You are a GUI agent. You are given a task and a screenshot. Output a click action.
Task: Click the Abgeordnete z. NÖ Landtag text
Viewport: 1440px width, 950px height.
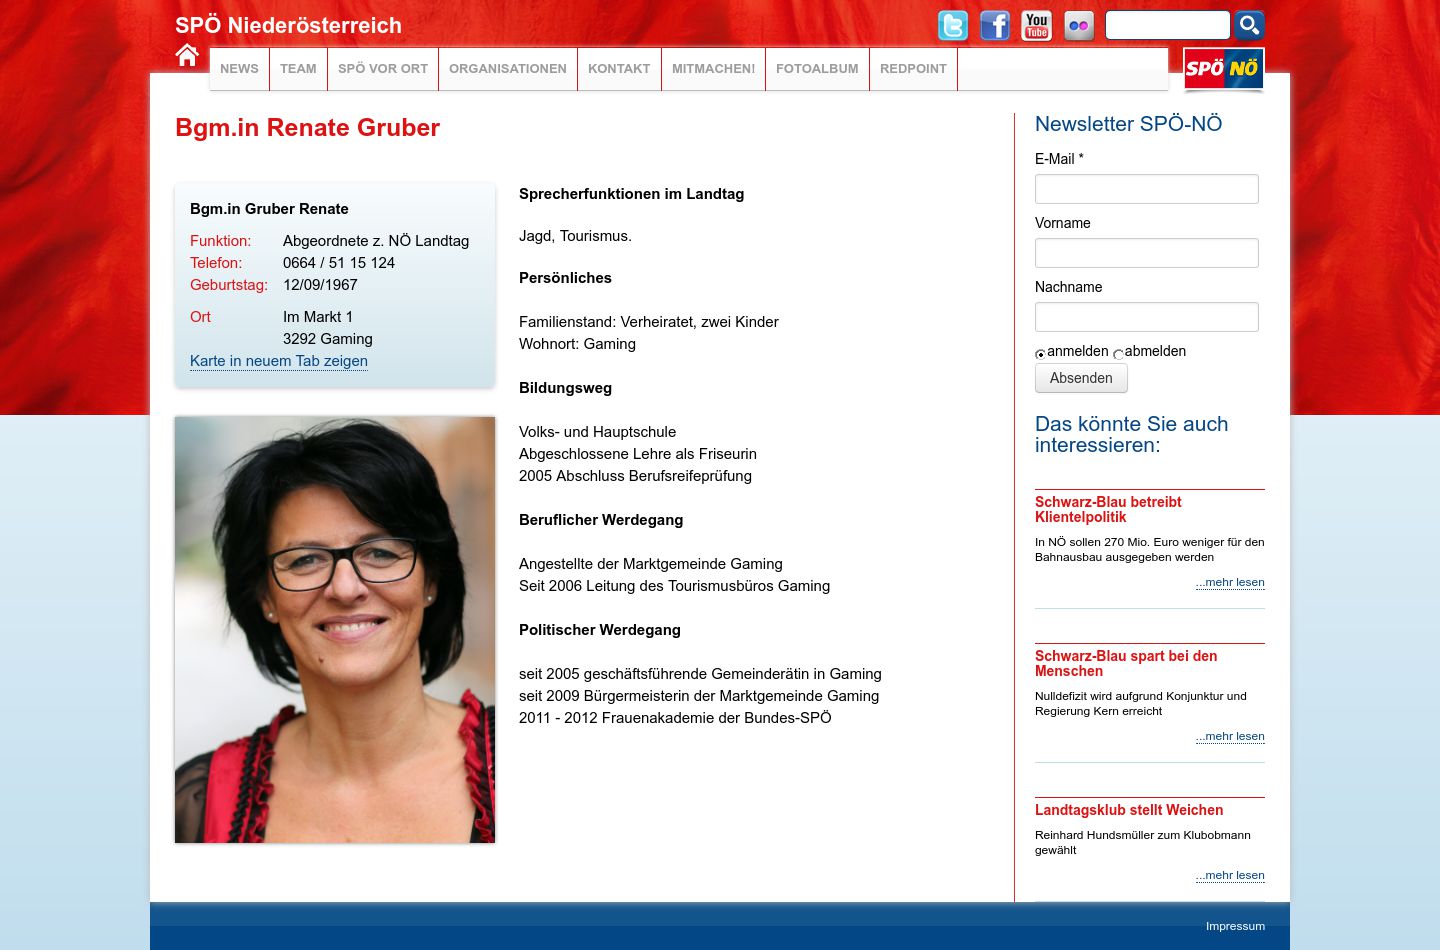point(376,241)
